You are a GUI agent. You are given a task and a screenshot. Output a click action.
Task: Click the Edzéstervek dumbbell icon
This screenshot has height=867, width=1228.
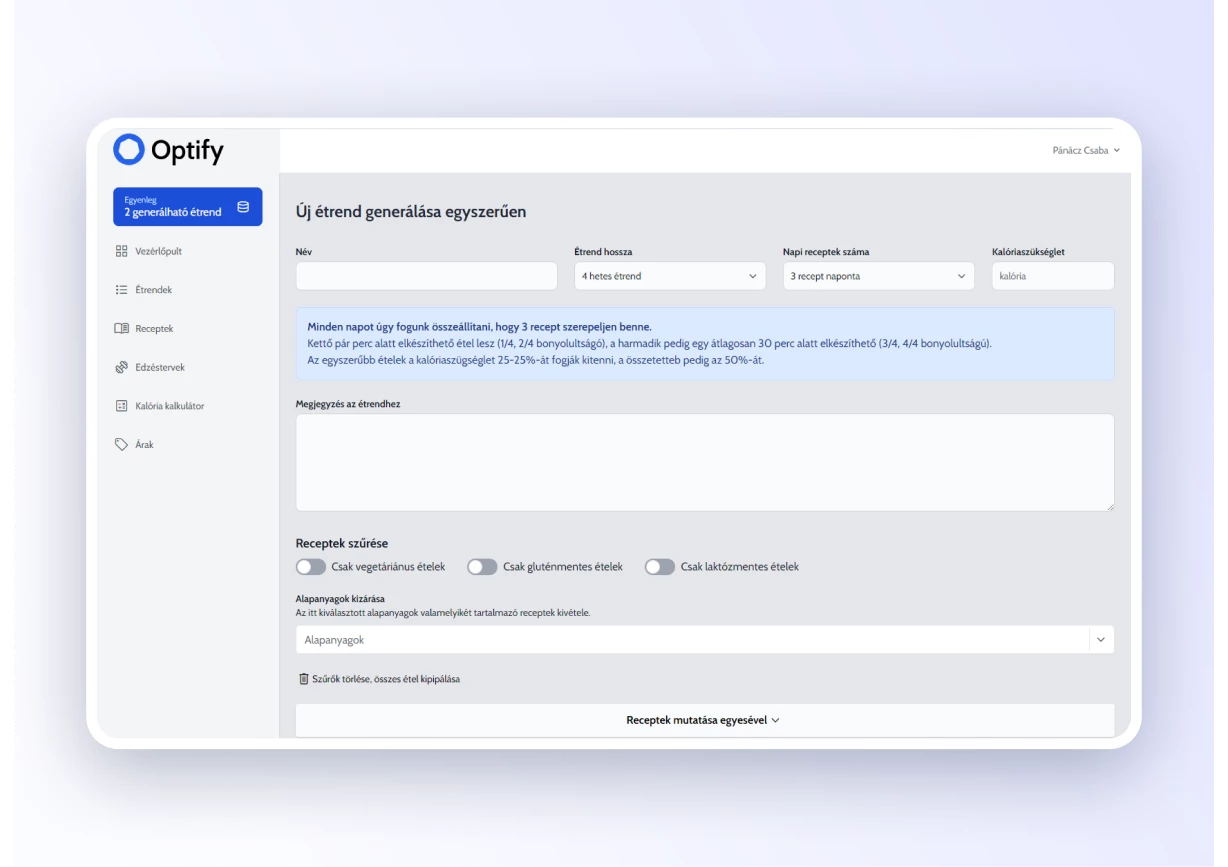[x=121, y=367]
